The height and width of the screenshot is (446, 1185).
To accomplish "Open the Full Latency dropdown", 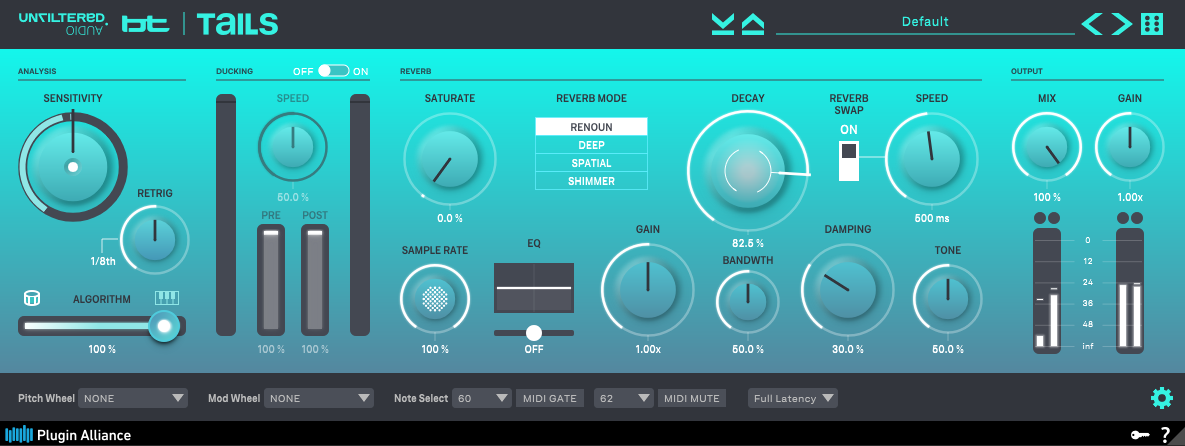I will pyautogui.click(x=794, y=398).
